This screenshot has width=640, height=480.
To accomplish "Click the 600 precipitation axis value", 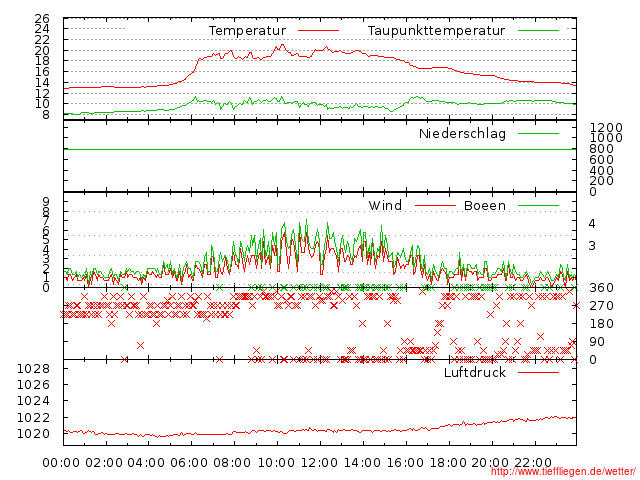I will click(x=602, y=160).
